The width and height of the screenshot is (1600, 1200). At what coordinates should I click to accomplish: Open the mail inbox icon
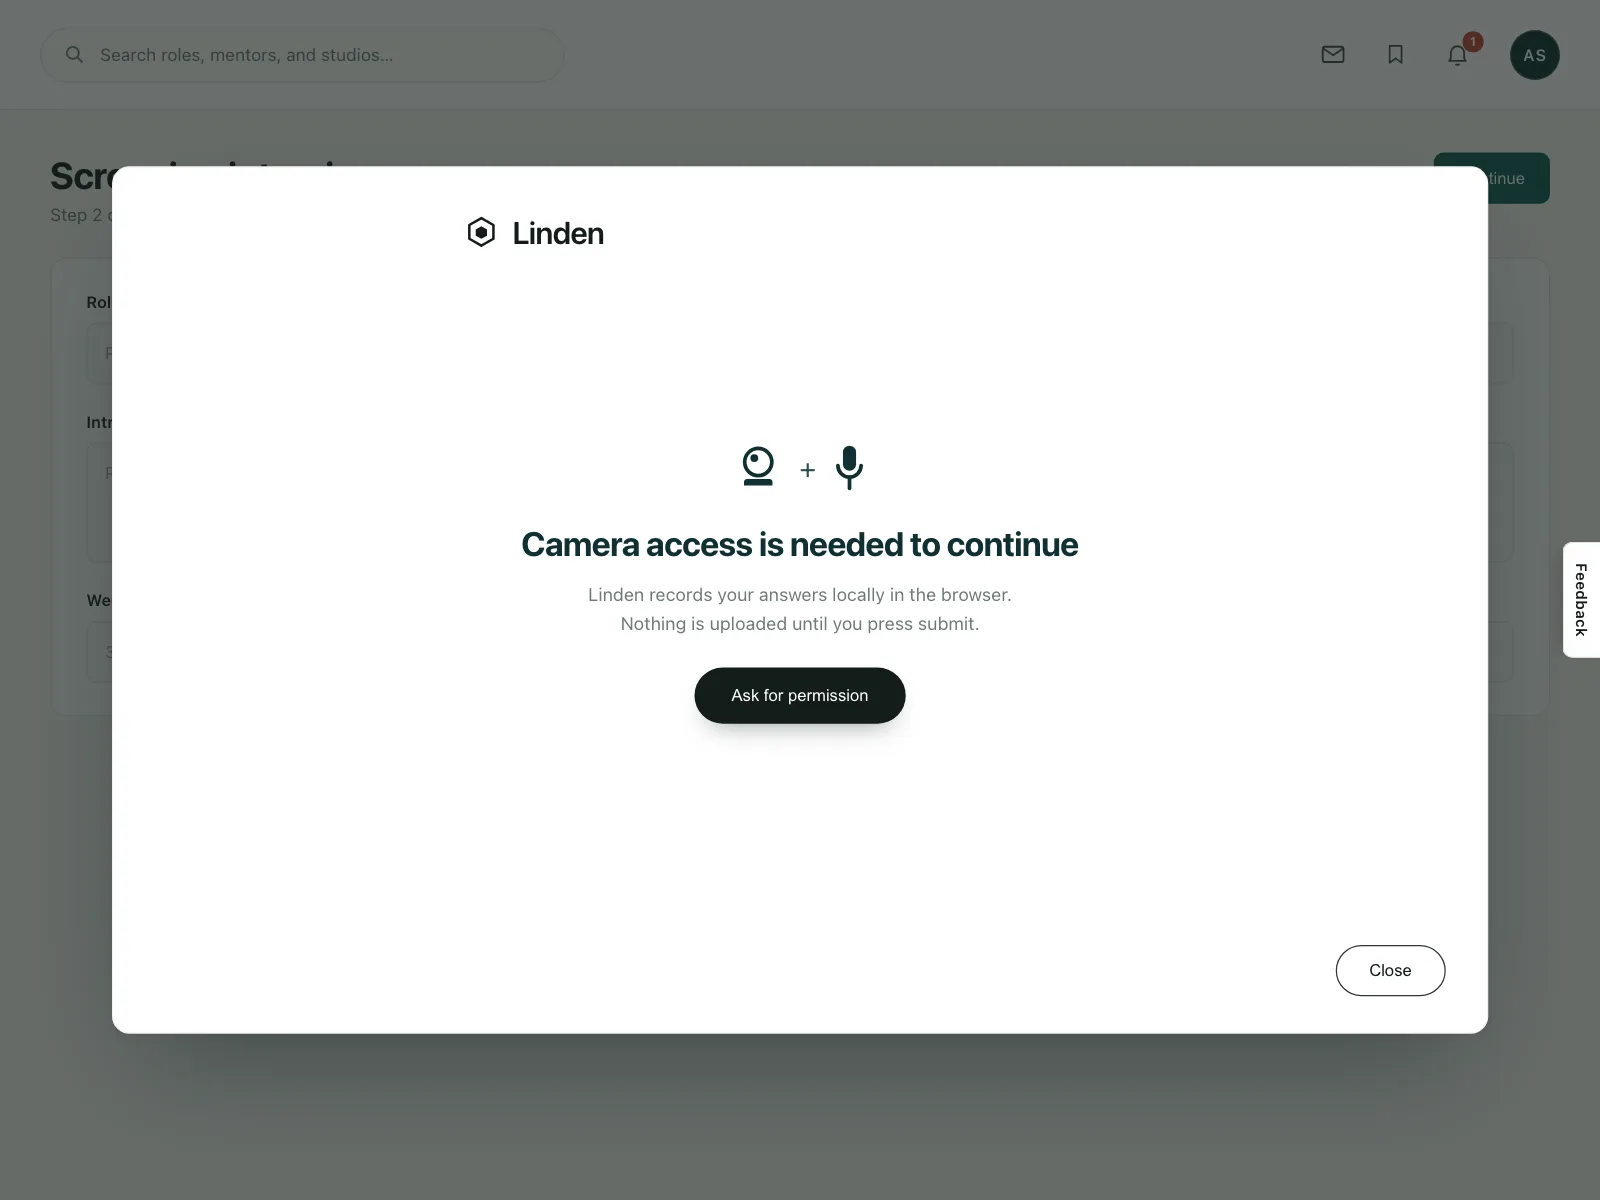(1333, 55)
